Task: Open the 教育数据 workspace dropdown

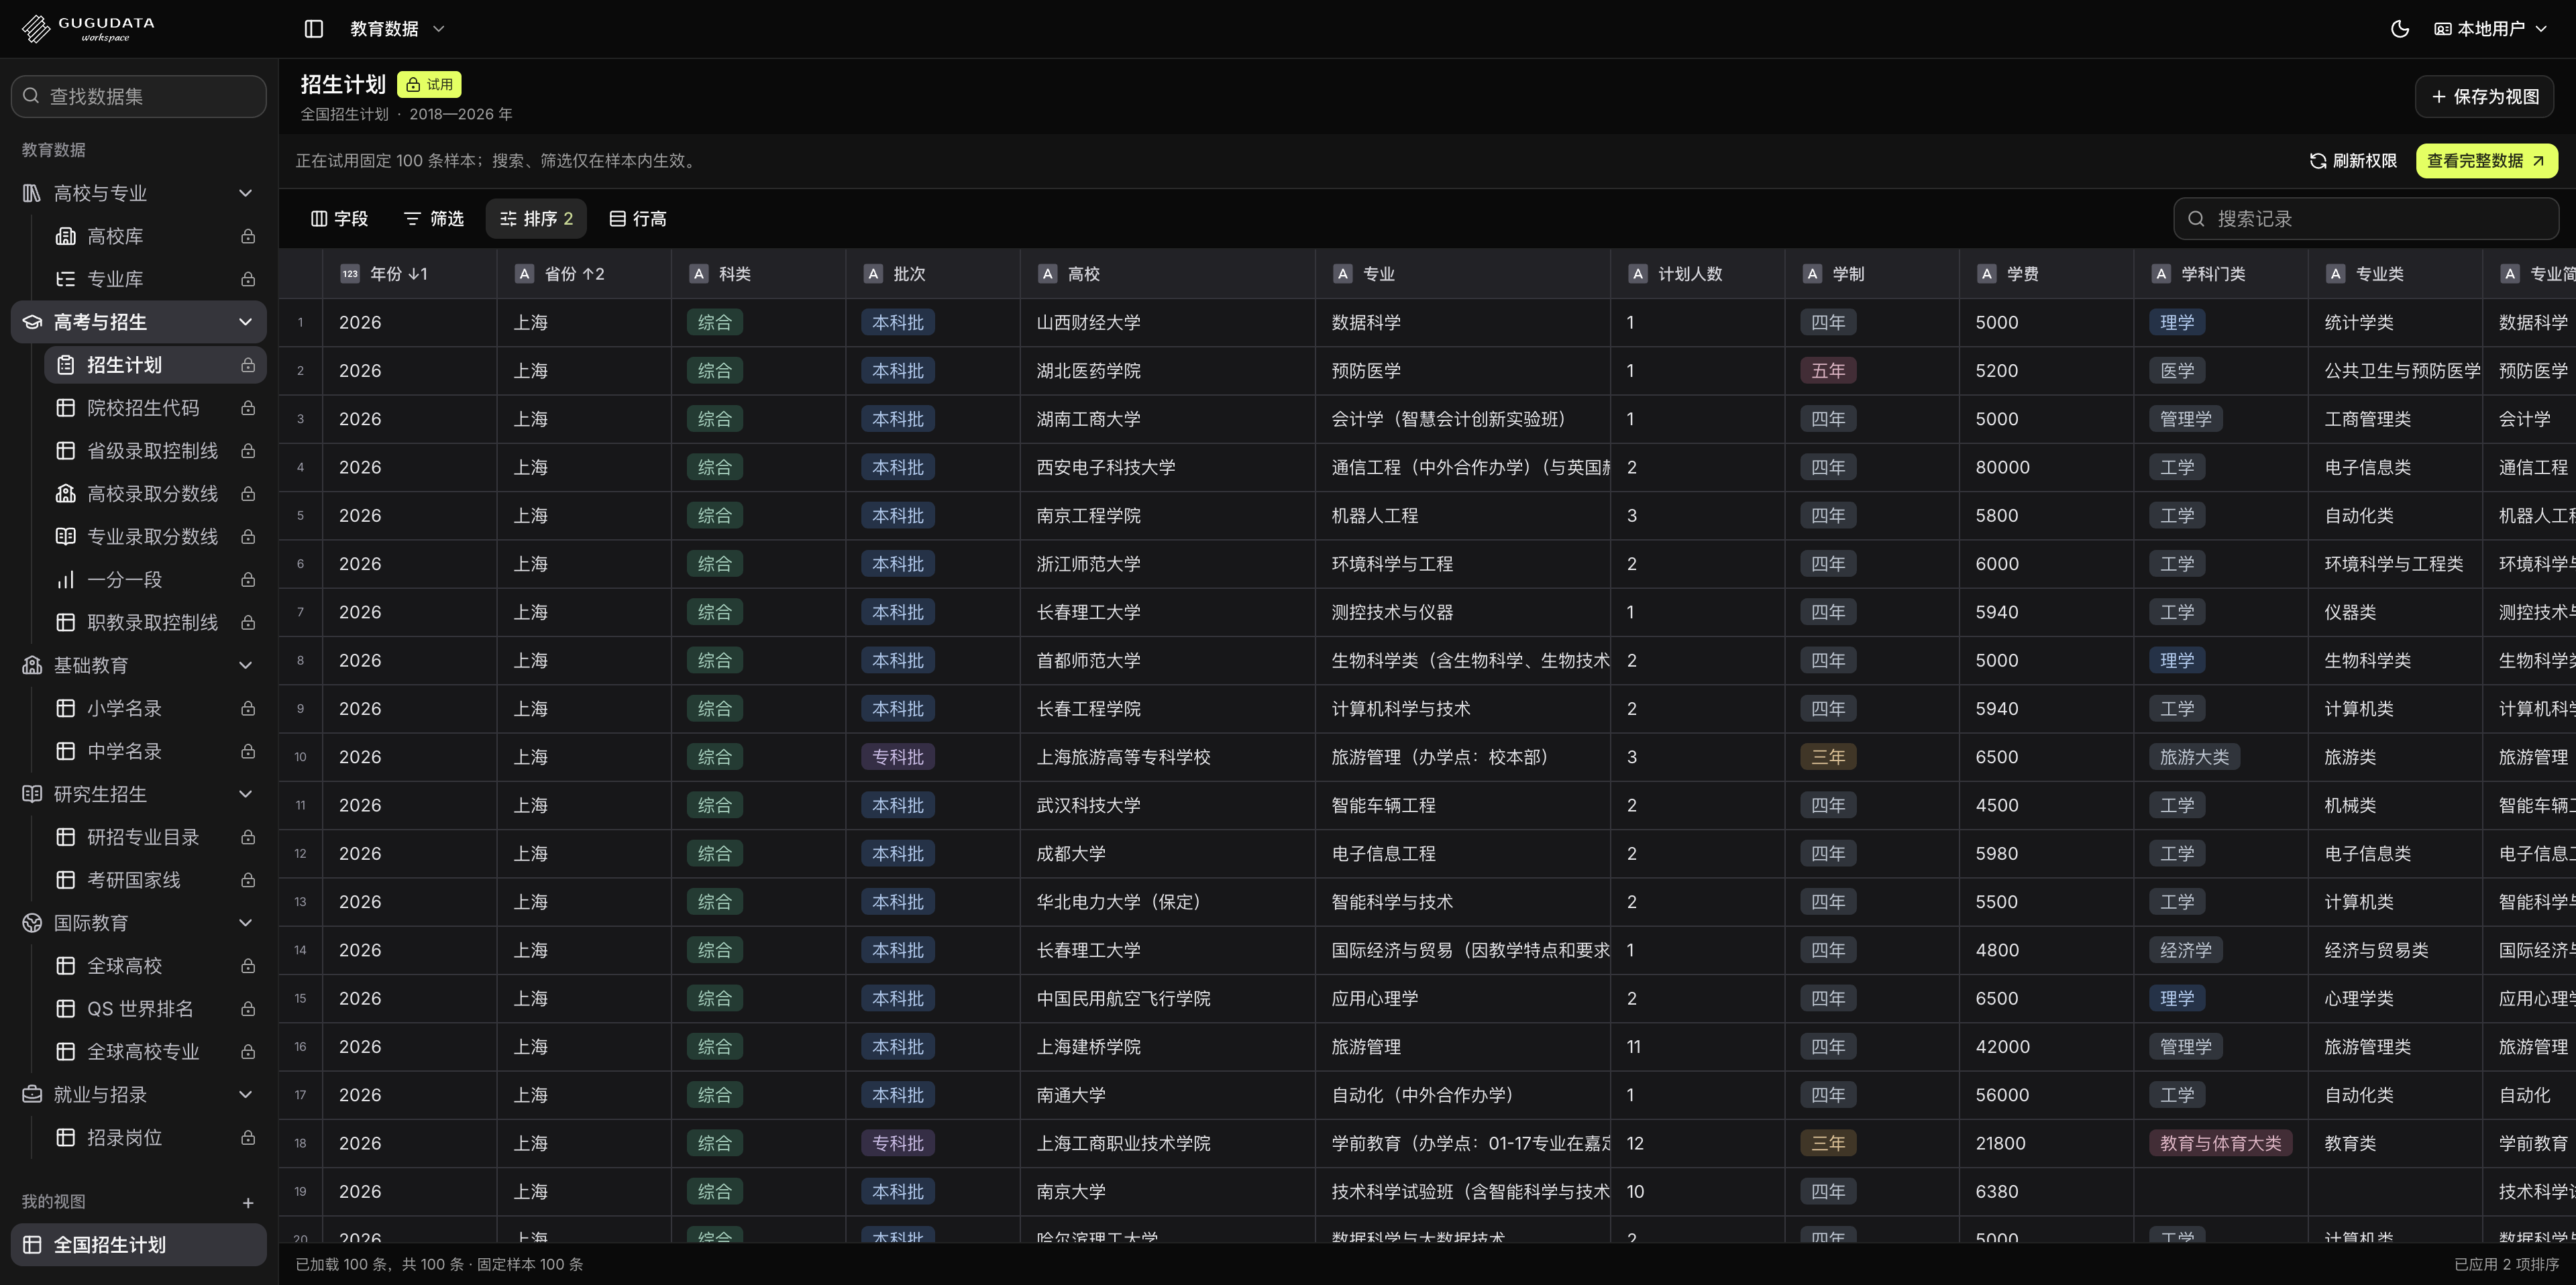Action: coord(397,29)
